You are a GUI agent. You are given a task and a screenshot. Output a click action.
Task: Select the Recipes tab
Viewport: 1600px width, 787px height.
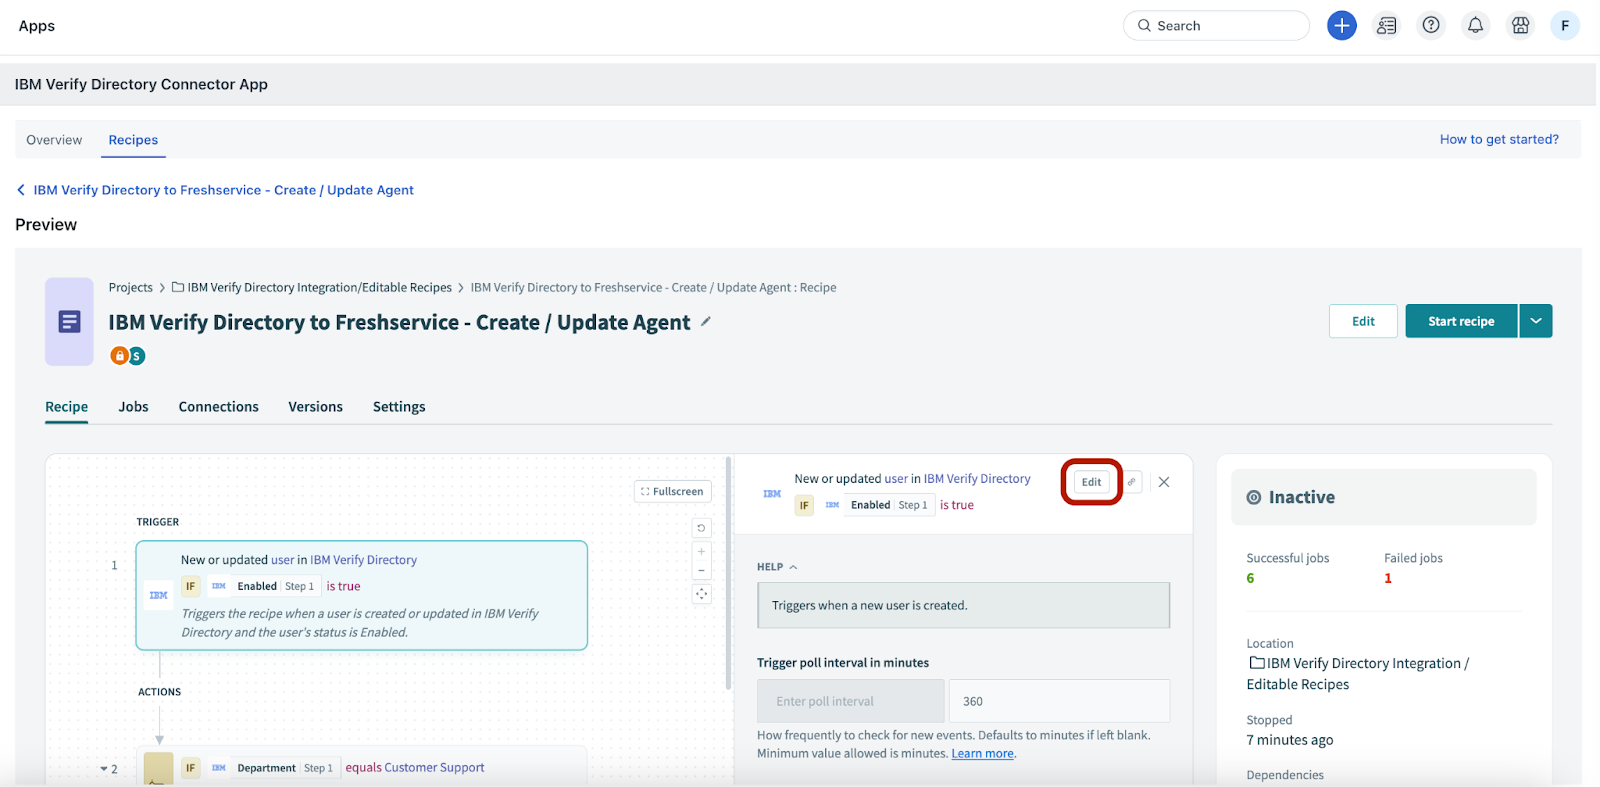133,140
